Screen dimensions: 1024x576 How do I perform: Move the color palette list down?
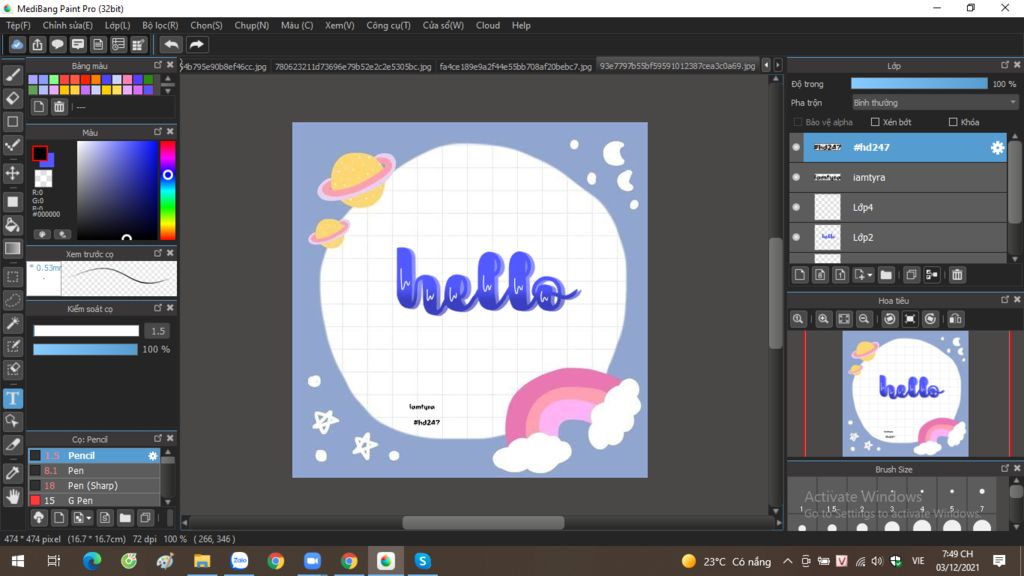(168, 91)
